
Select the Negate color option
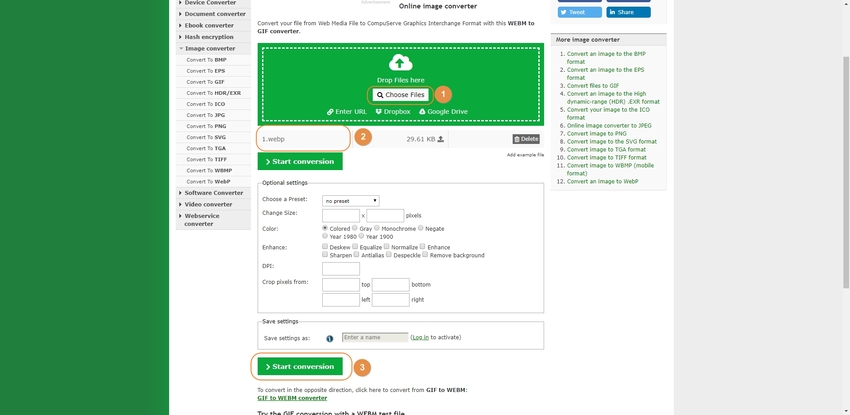421,228
